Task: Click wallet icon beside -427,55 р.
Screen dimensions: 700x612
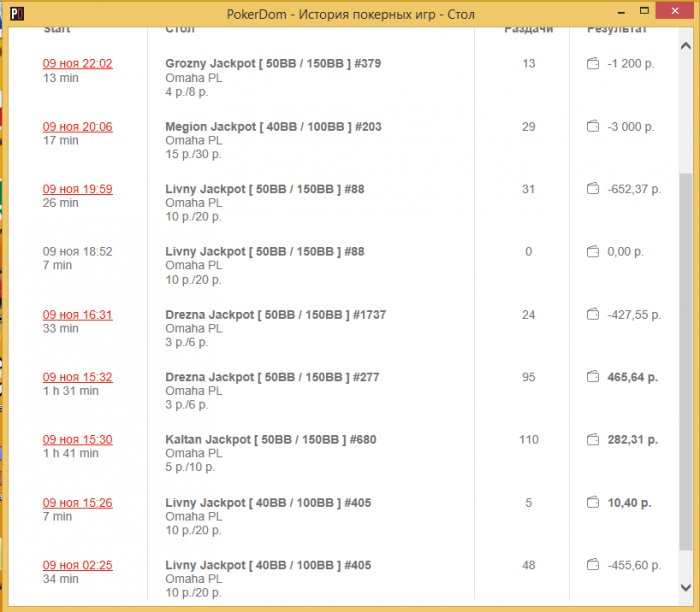Action: click(x=593, y=315)
